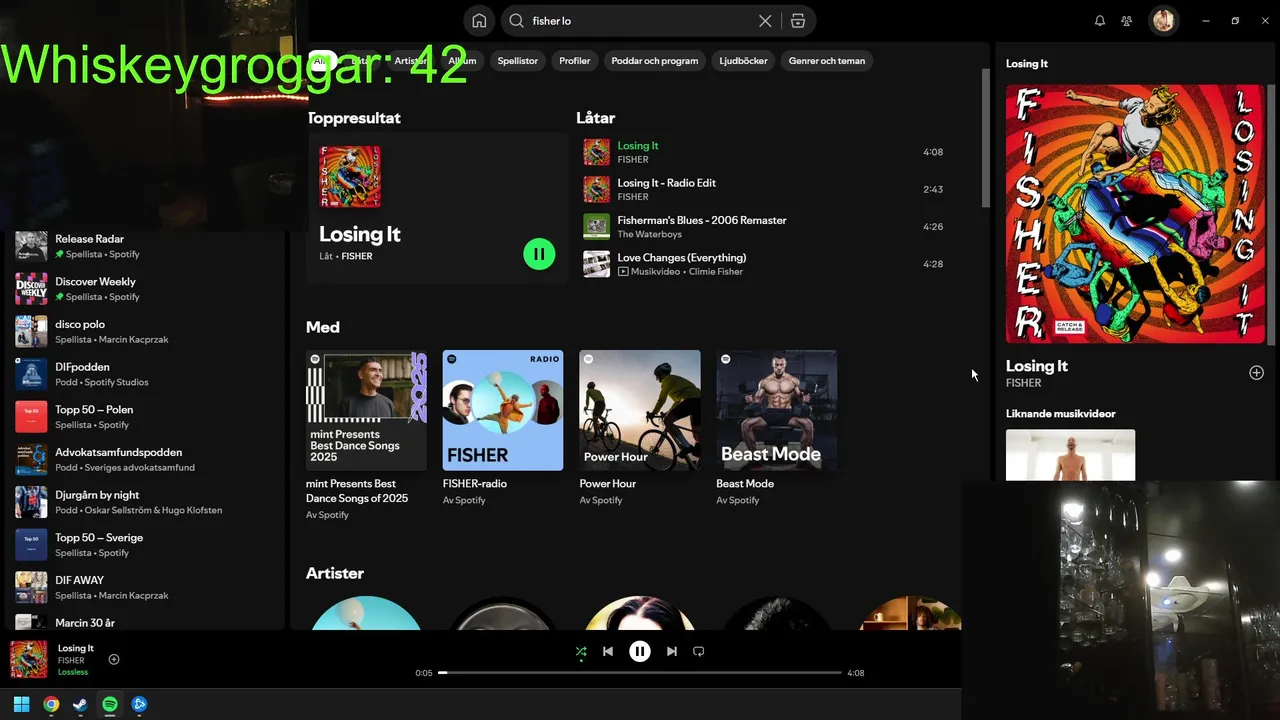Open friend activity icon
Screen dimensions: 1280x720
(x=1127, y=20)
